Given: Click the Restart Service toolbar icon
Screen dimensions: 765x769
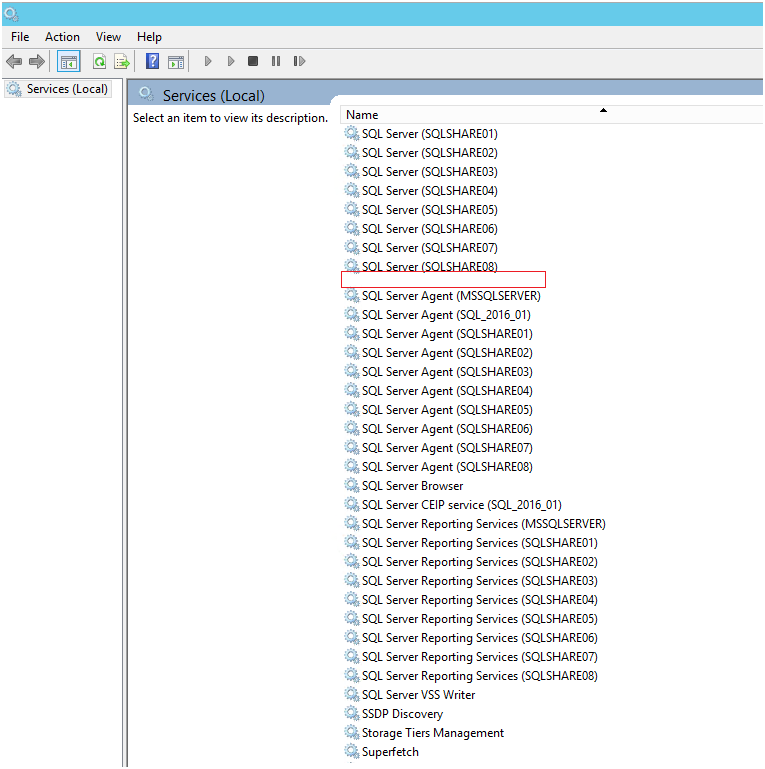Looking at the screenshot, I should click(299, 61).
